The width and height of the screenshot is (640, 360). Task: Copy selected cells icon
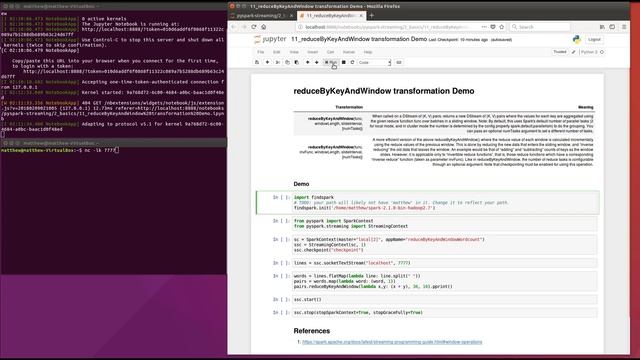(x=287, y=62)
